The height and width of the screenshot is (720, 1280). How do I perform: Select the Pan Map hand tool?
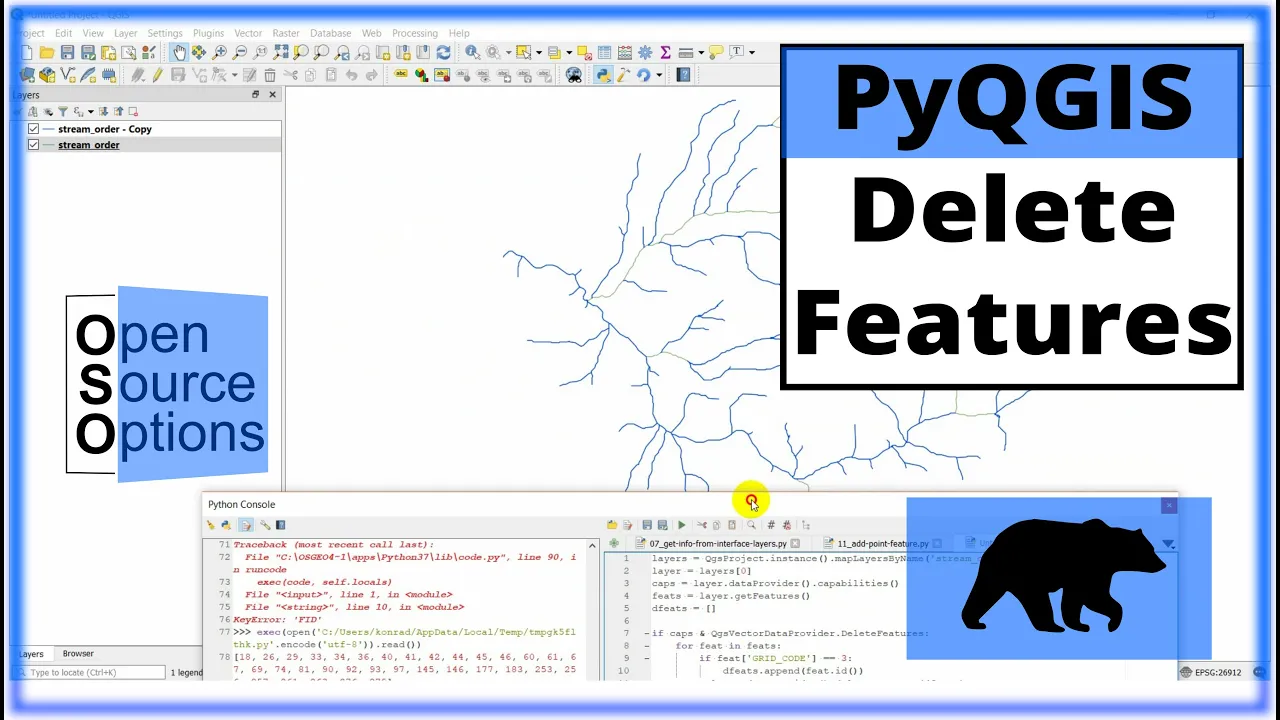(180, 52)
